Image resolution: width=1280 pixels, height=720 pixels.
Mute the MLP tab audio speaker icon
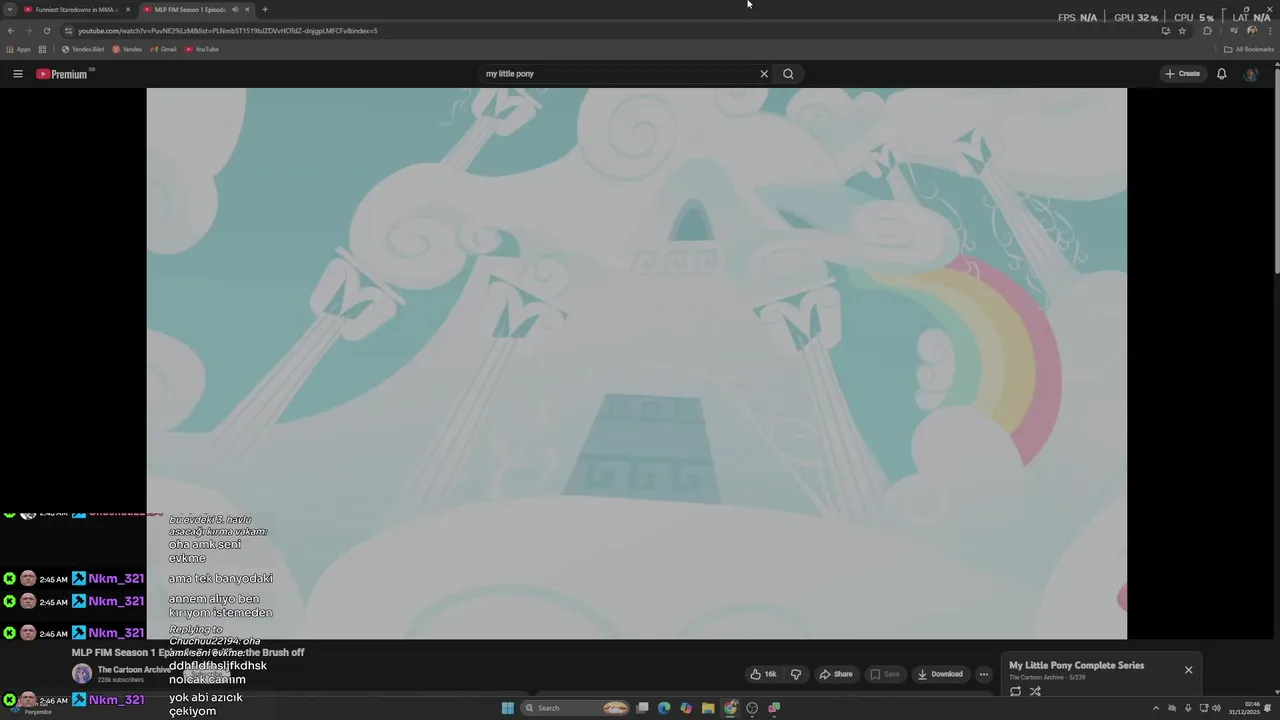[x=235, y=10]
